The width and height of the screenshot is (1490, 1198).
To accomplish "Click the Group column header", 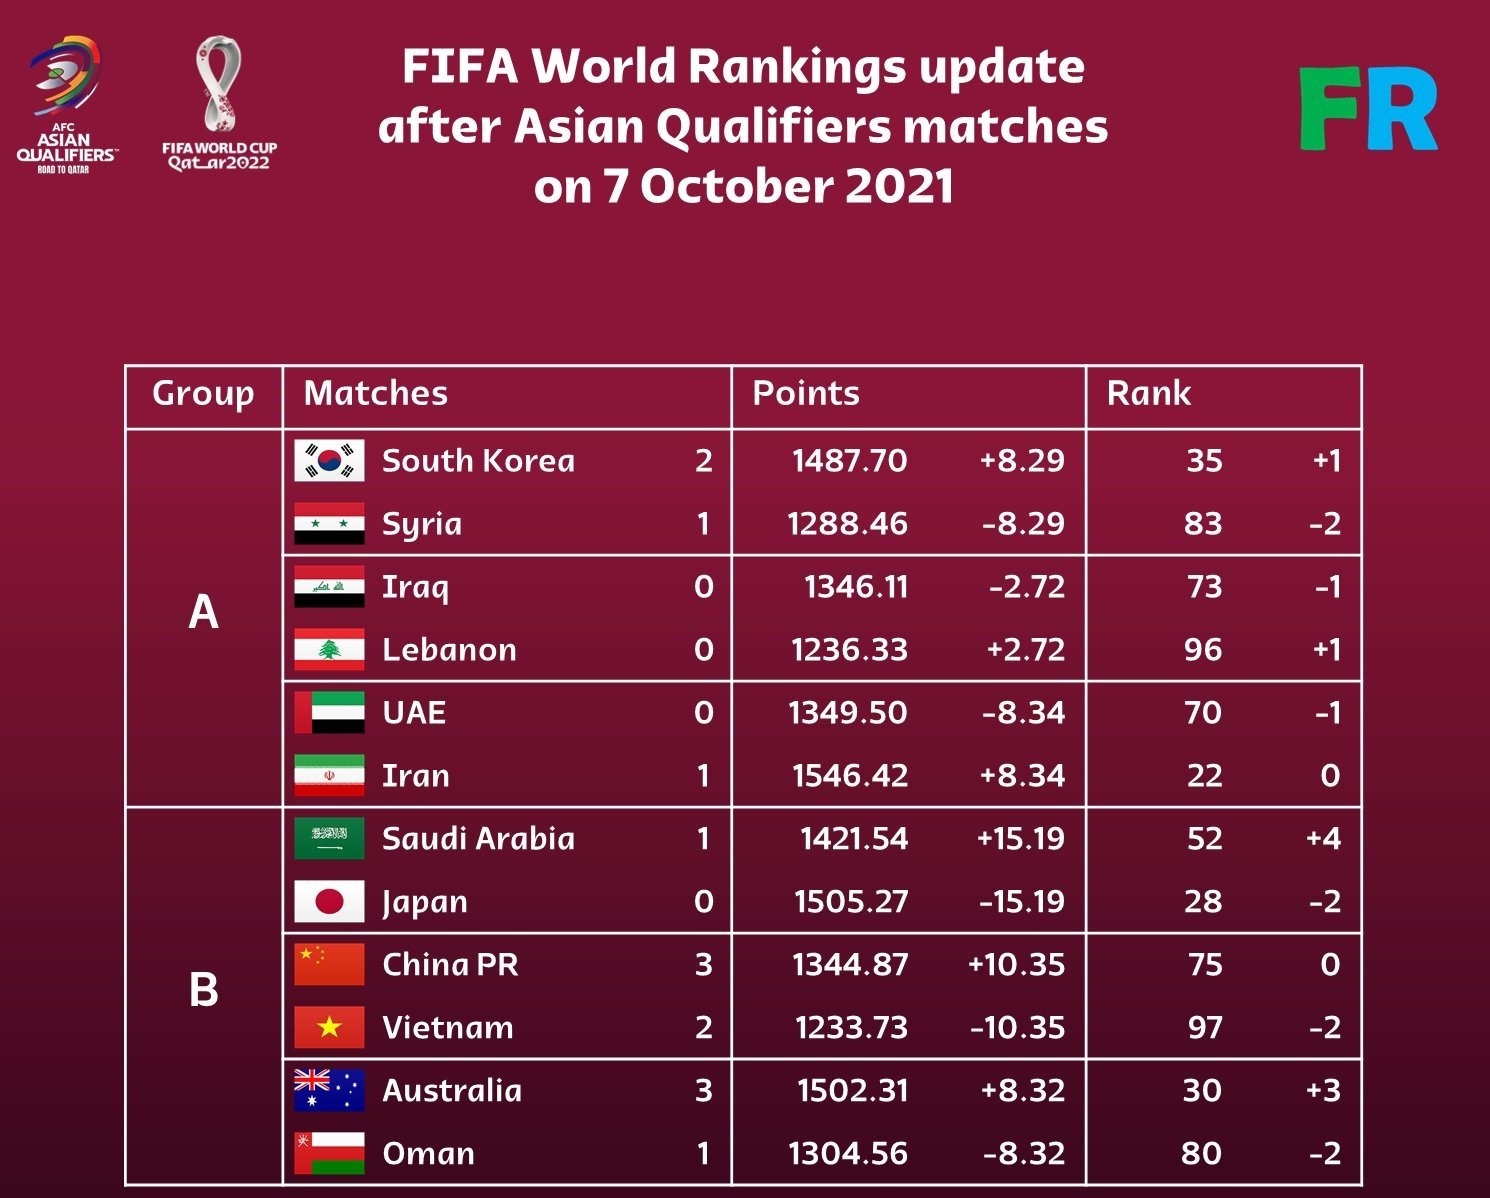I will click(x=203, y=394).
